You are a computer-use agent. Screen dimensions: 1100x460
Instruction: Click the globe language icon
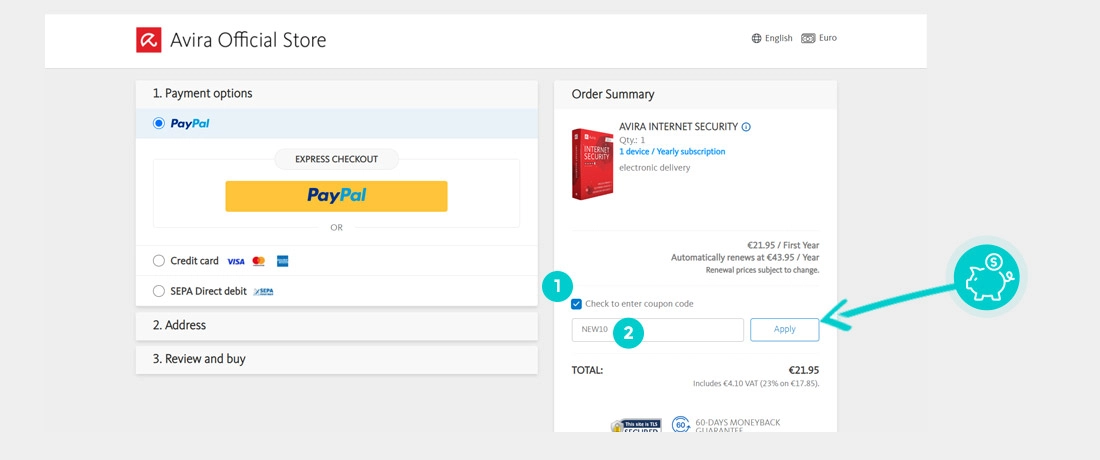[x=756, y=39]
